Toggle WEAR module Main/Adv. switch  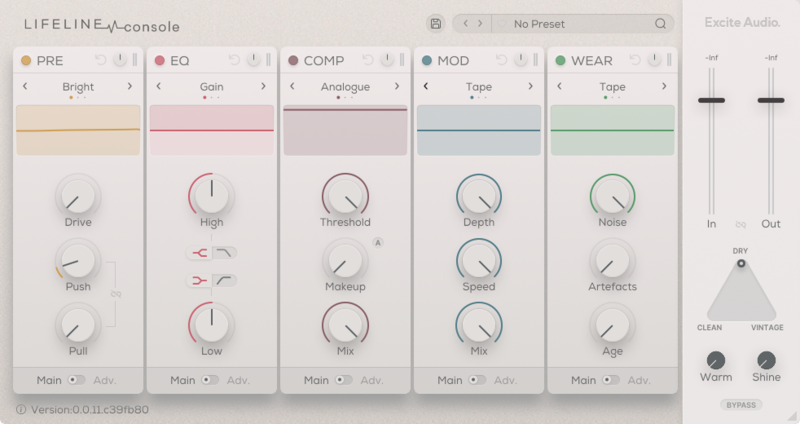point(609,380)
